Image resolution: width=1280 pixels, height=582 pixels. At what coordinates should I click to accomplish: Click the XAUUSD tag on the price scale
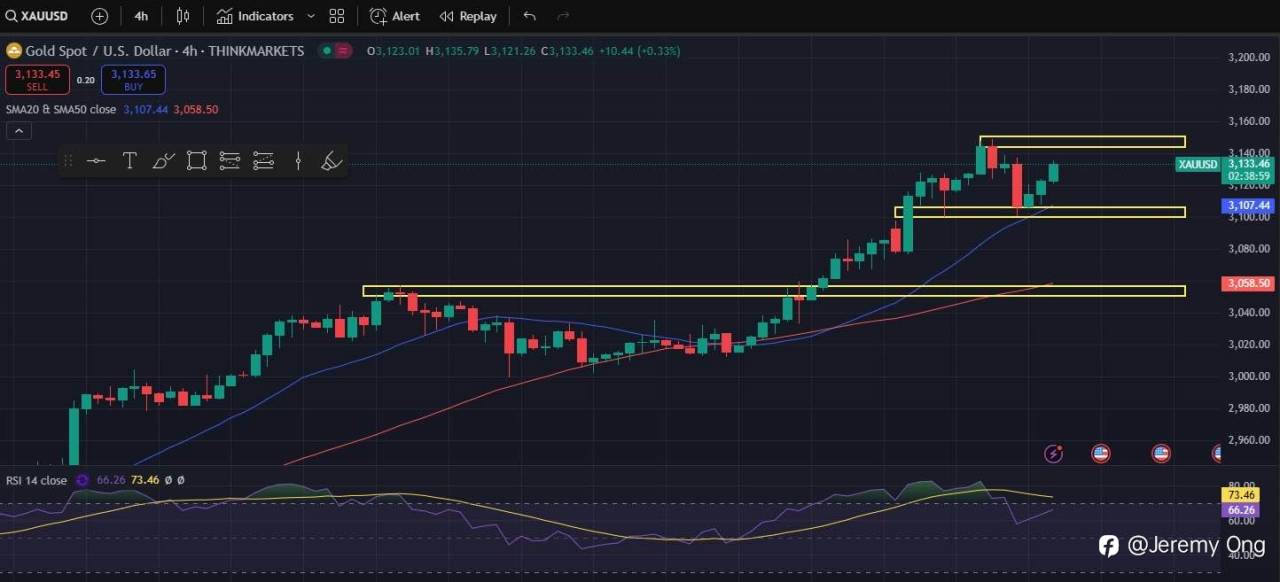point(1198,164)
